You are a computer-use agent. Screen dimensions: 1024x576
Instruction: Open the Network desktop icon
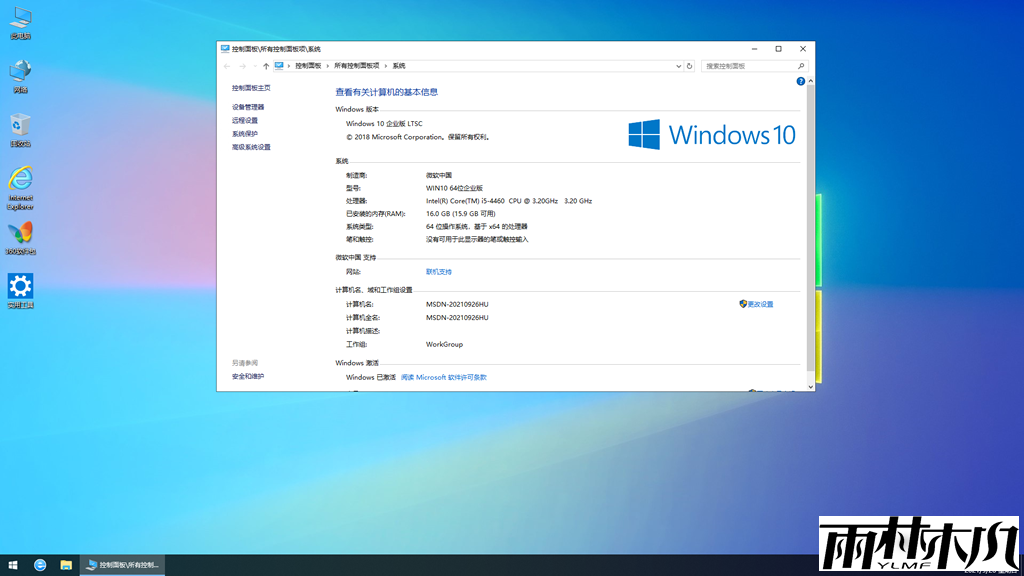pos(20,70)
